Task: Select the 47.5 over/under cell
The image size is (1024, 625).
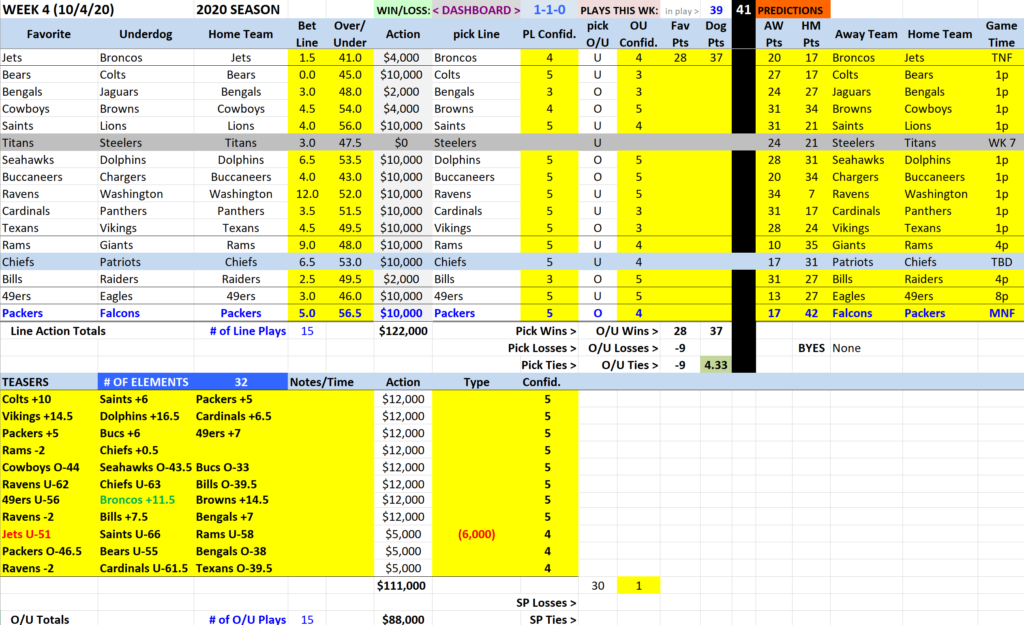Action: coord(350,143)
